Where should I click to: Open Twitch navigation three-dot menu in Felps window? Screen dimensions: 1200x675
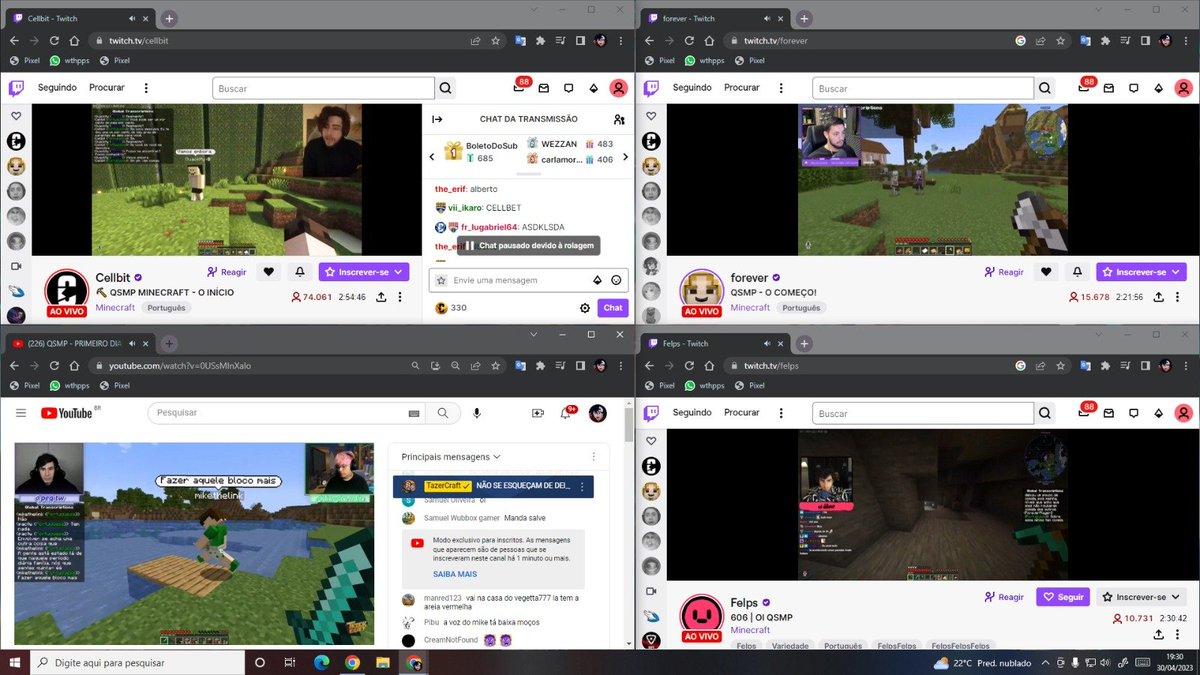point(780,413)
